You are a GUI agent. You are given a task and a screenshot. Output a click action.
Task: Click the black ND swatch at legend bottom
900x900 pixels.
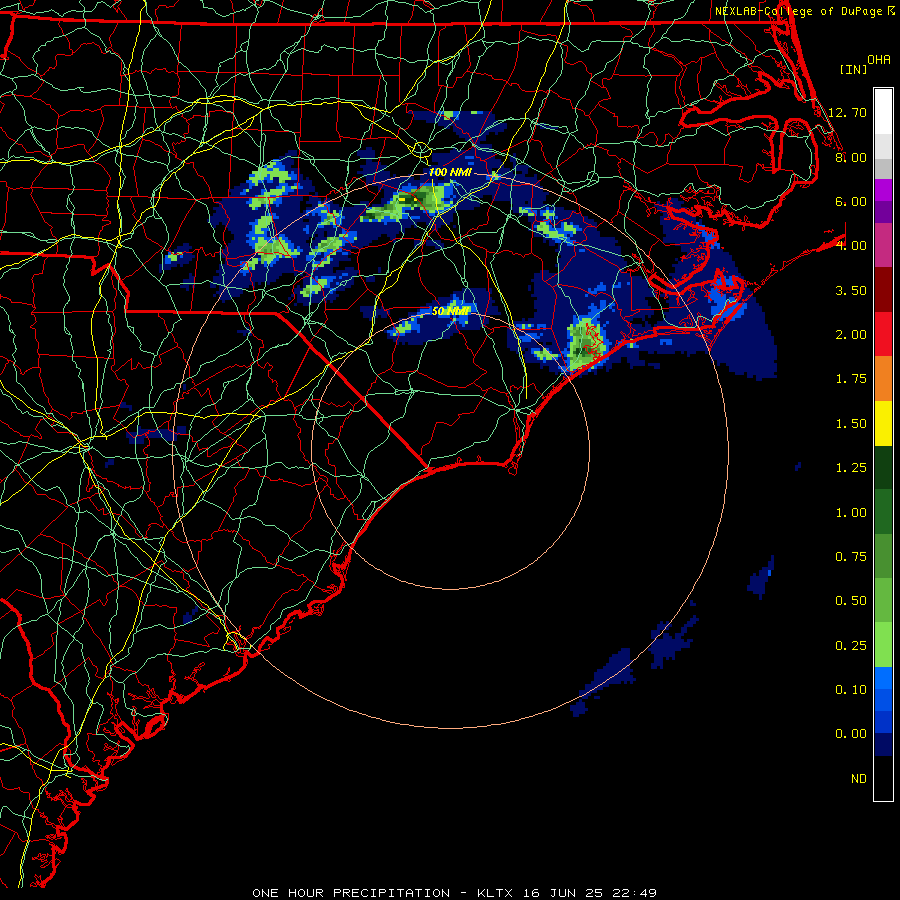[883, 778]
